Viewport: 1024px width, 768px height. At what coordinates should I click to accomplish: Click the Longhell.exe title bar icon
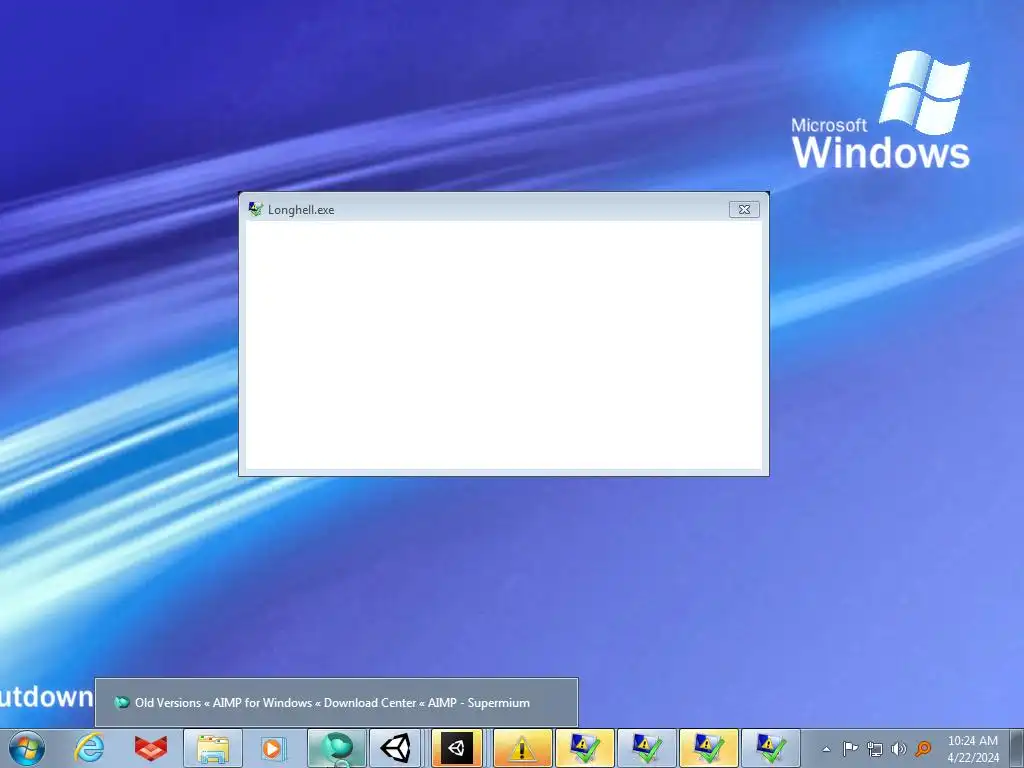(255, 209)
